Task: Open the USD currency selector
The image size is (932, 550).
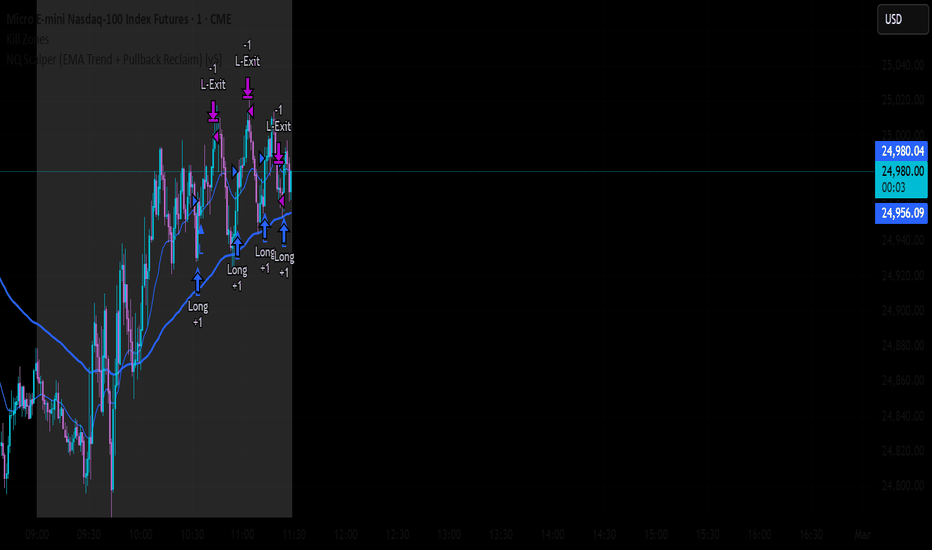Action: 891,19
